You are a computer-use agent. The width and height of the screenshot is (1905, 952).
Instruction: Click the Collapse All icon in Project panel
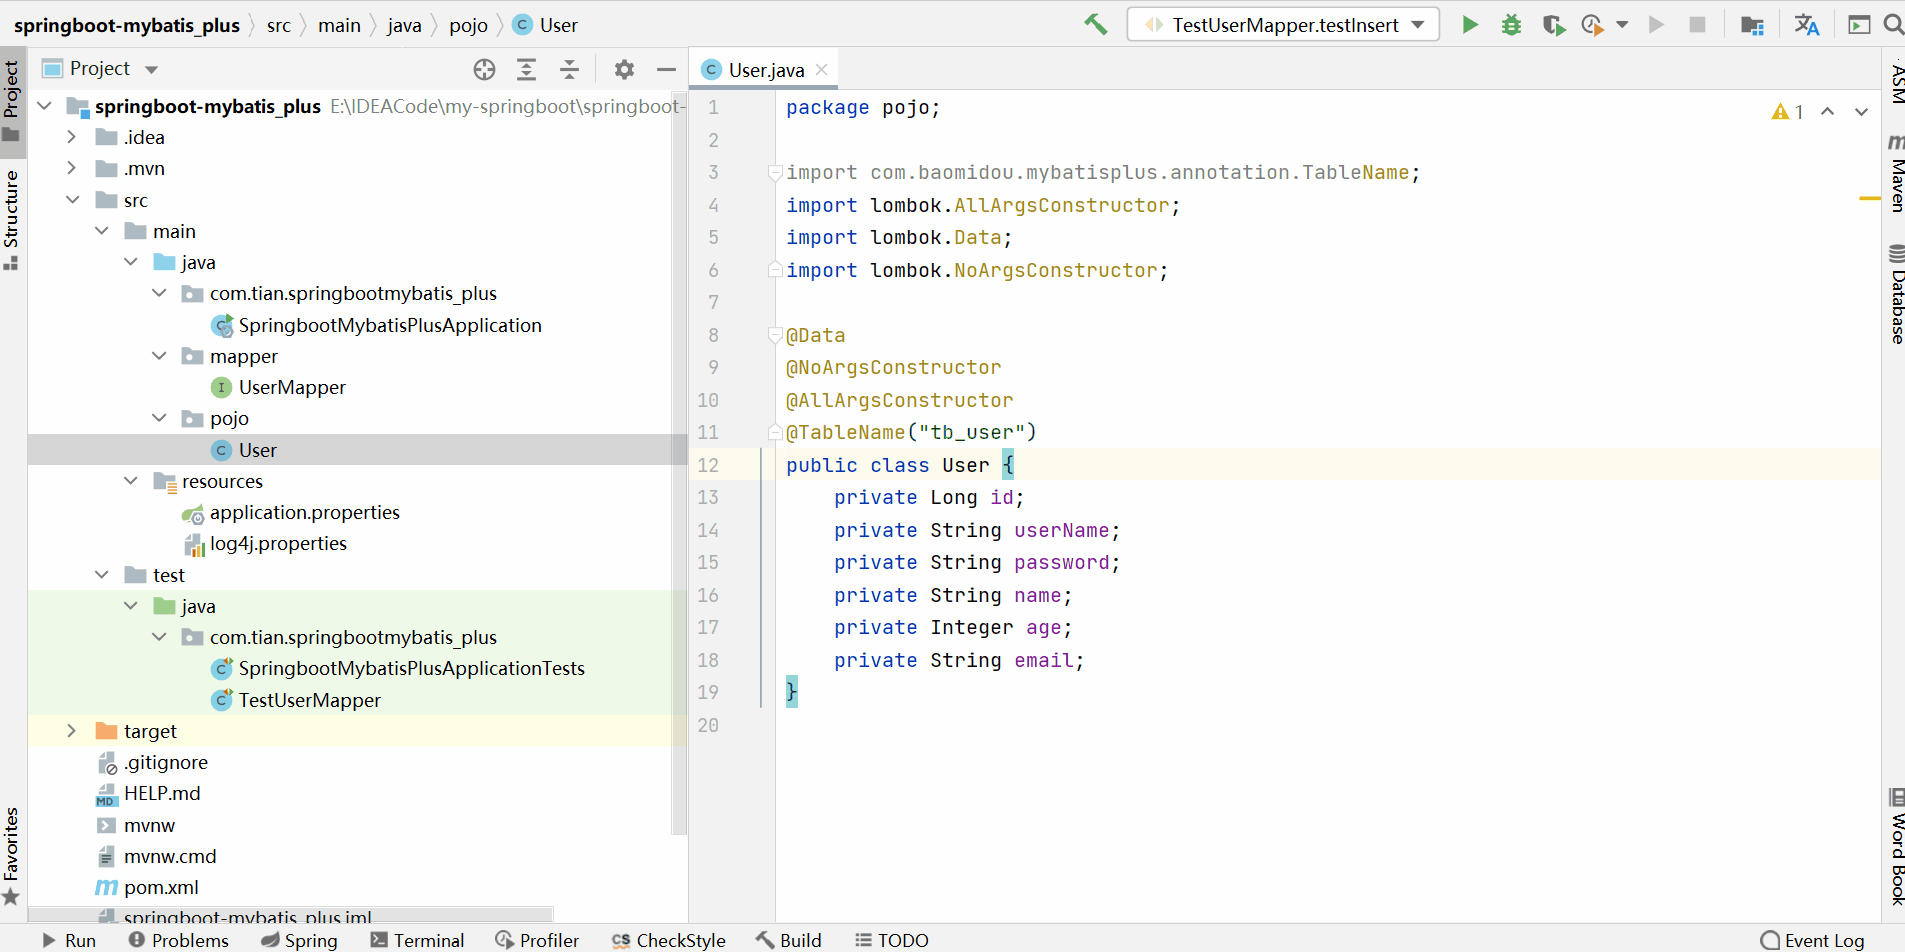coord(569,69)
